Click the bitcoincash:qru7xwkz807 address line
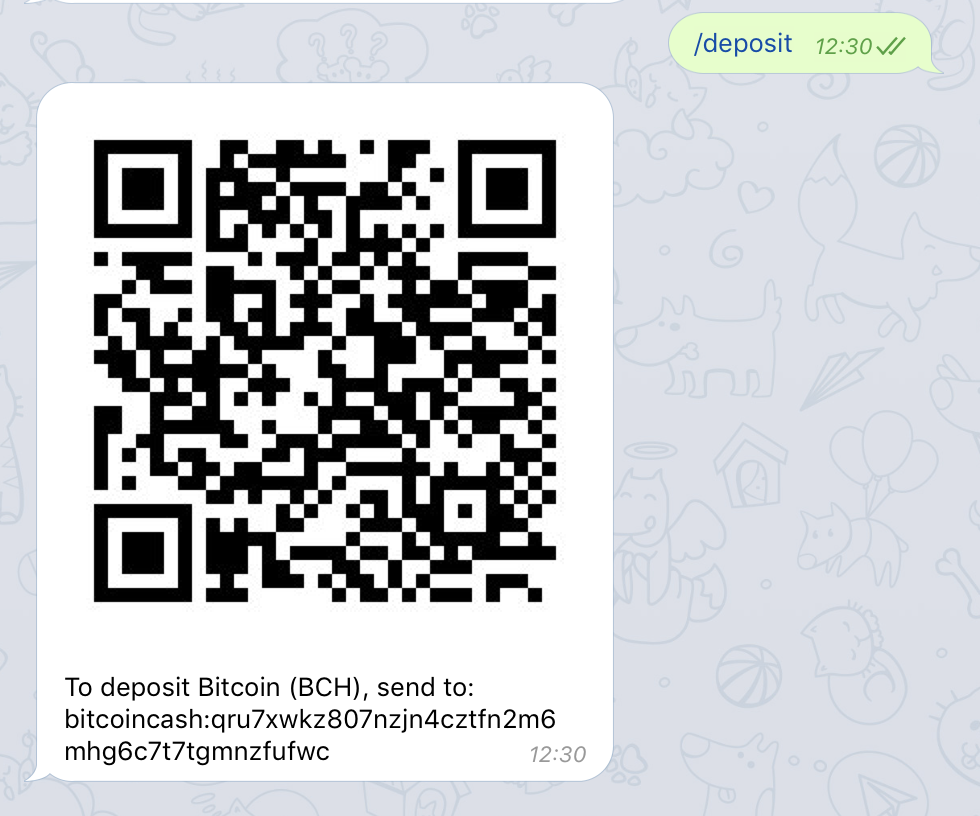This screenshot has width=980, height=816. tap(310, 720)
